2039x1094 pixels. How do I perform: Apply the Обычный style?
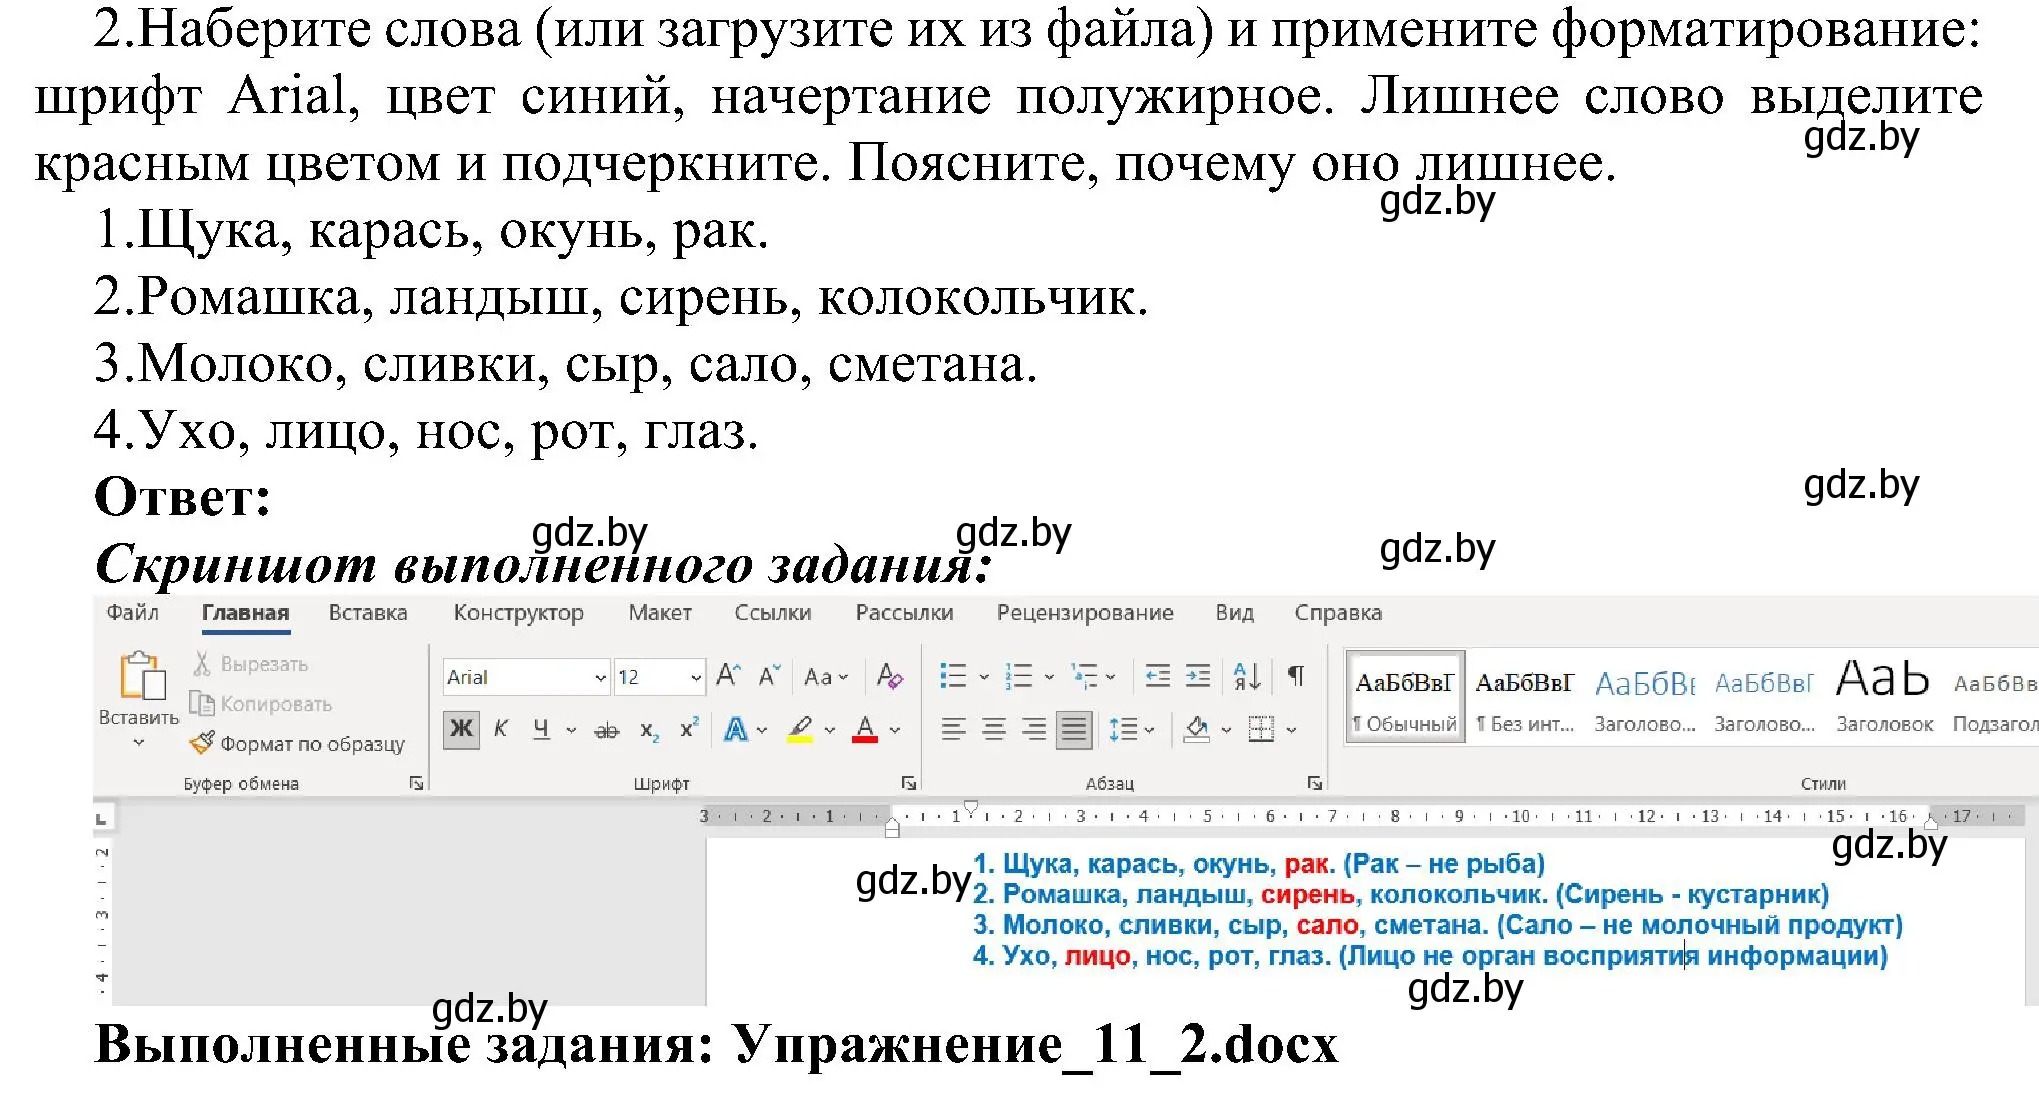(1405, 696)
